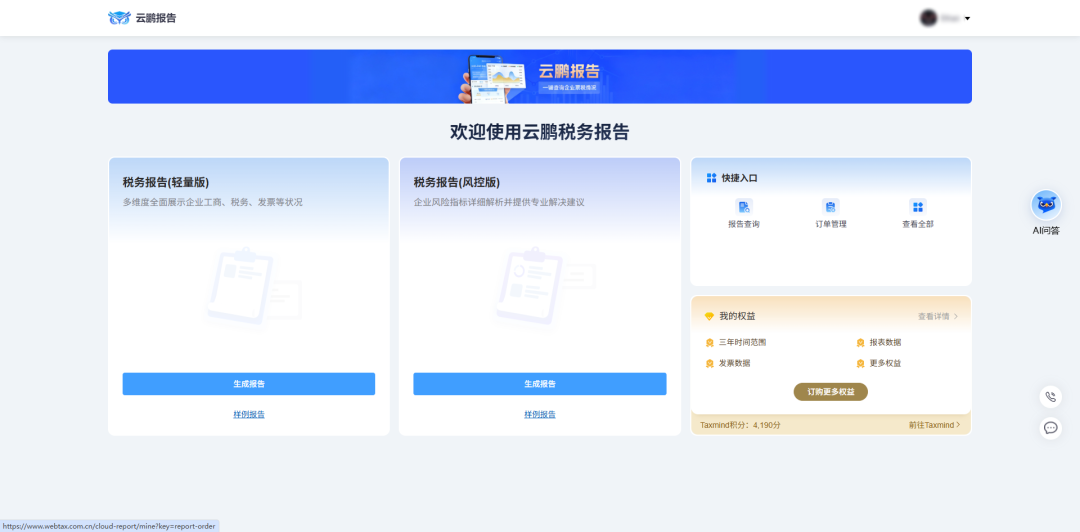Viewport: 1080px width, 532px height.
Task: Click the 发票数据 benefit text
Action: click(x=734, y=363)
